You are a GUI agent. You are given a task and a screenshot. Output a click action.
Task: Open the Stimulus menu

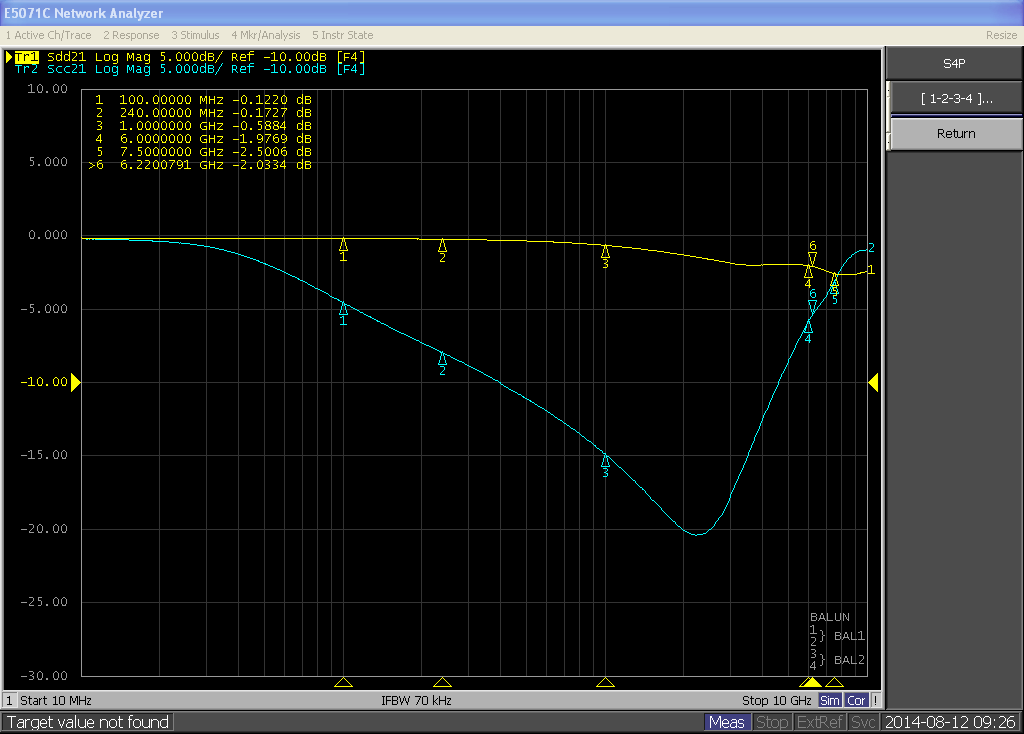tap(195, 35)
